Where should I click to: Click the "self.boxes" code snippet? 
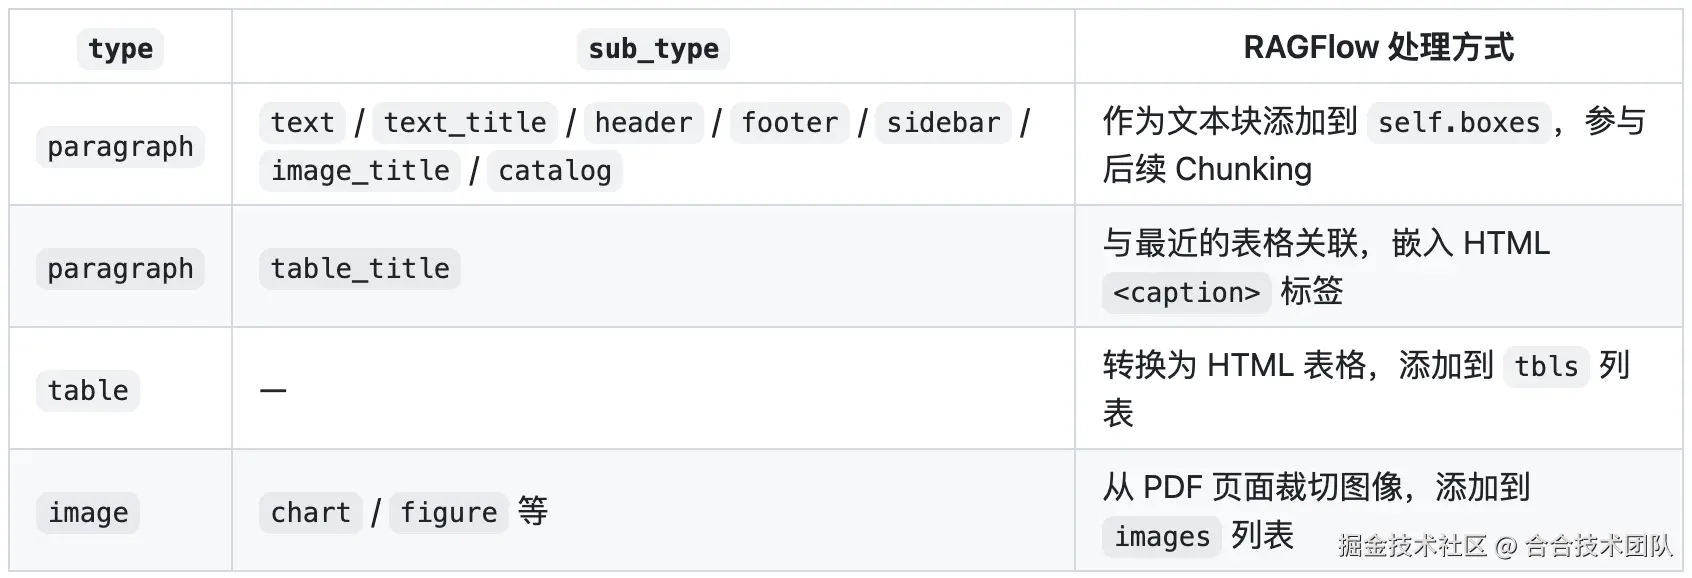[x=1458, y=123]
